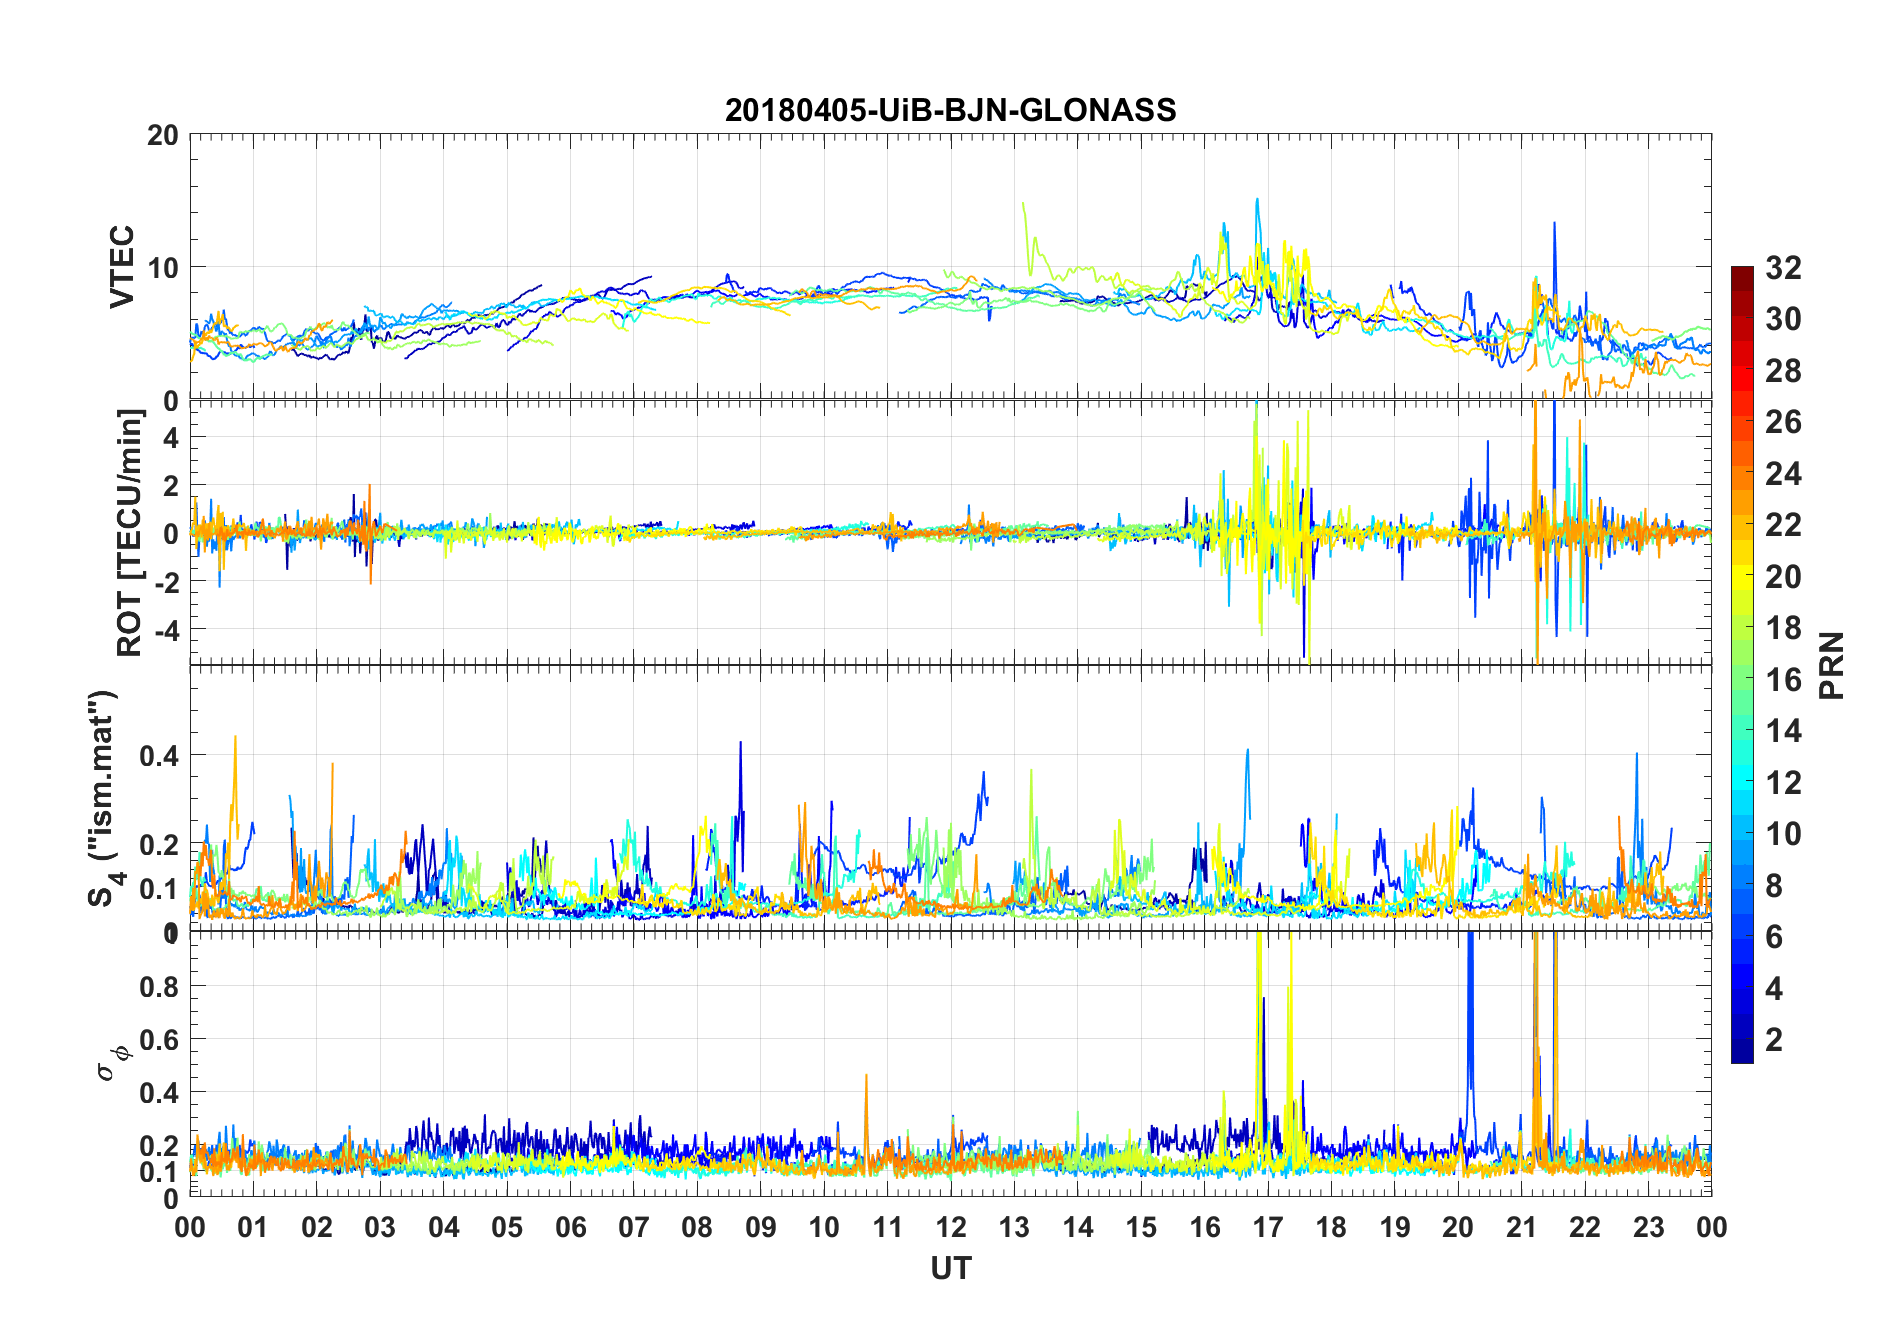Select colorbar tick value "18"

[1783, 628]
